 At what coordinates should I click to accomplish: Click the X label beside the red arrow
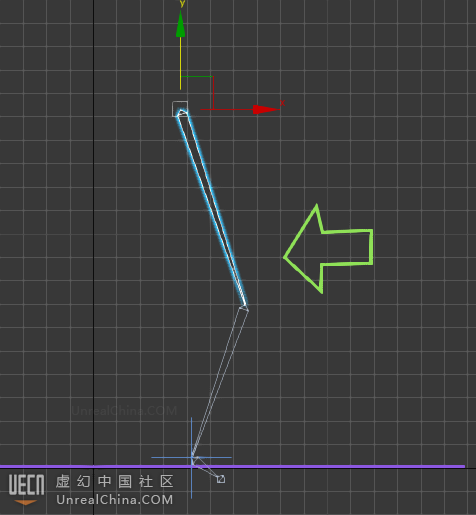pos(283,103)
